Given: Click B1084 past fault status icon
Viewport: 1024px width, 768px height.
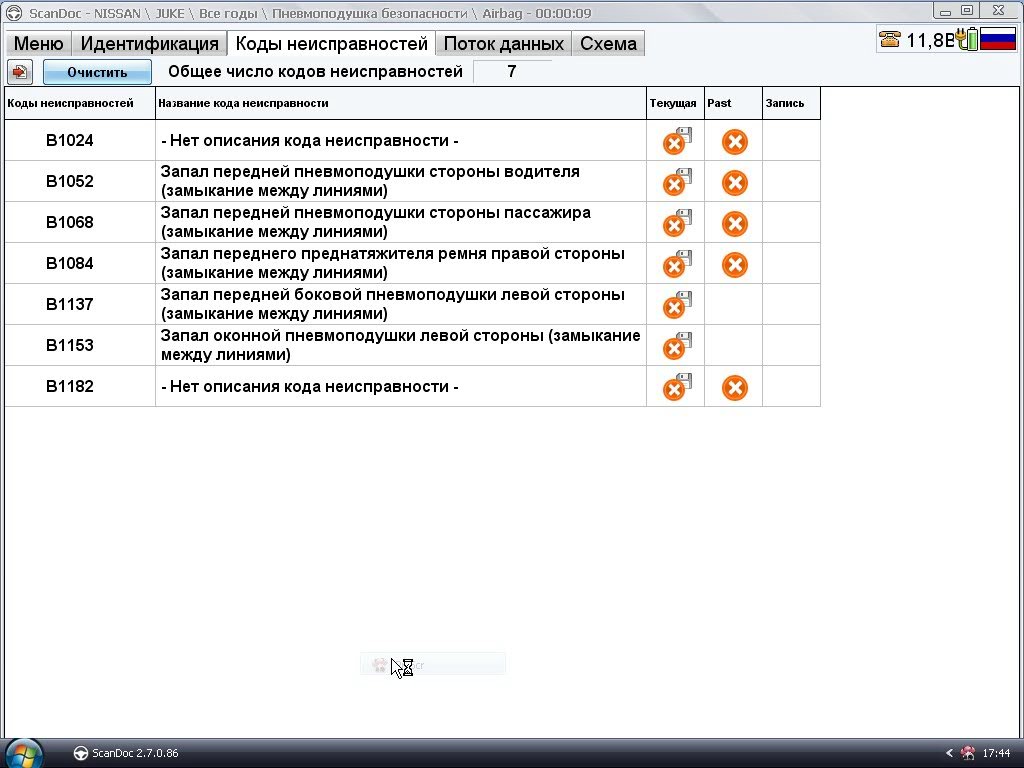Looking at the screenshot, I should coord(735,265).
